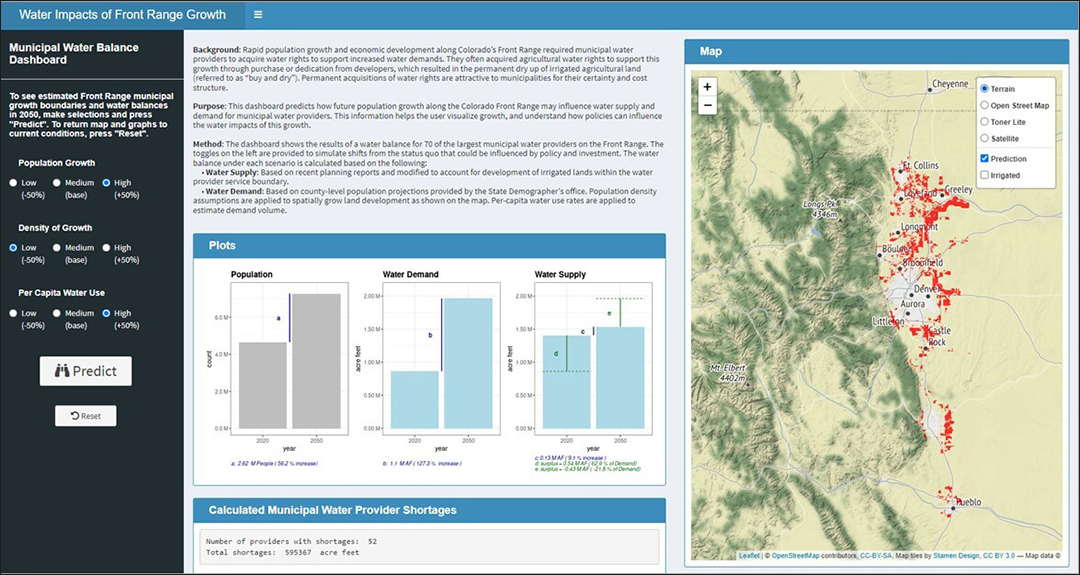1080x575 pixels.
Task: Enable the Irrigated overlay checkbox
Action: point(984,176)
